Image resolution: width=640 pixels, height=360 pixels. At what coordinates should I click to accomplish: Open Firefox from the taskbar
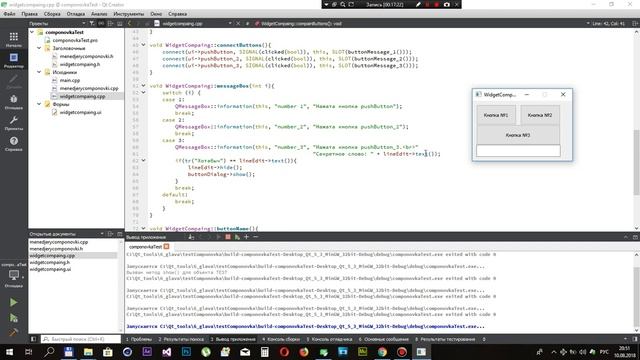tap(304, 352)
